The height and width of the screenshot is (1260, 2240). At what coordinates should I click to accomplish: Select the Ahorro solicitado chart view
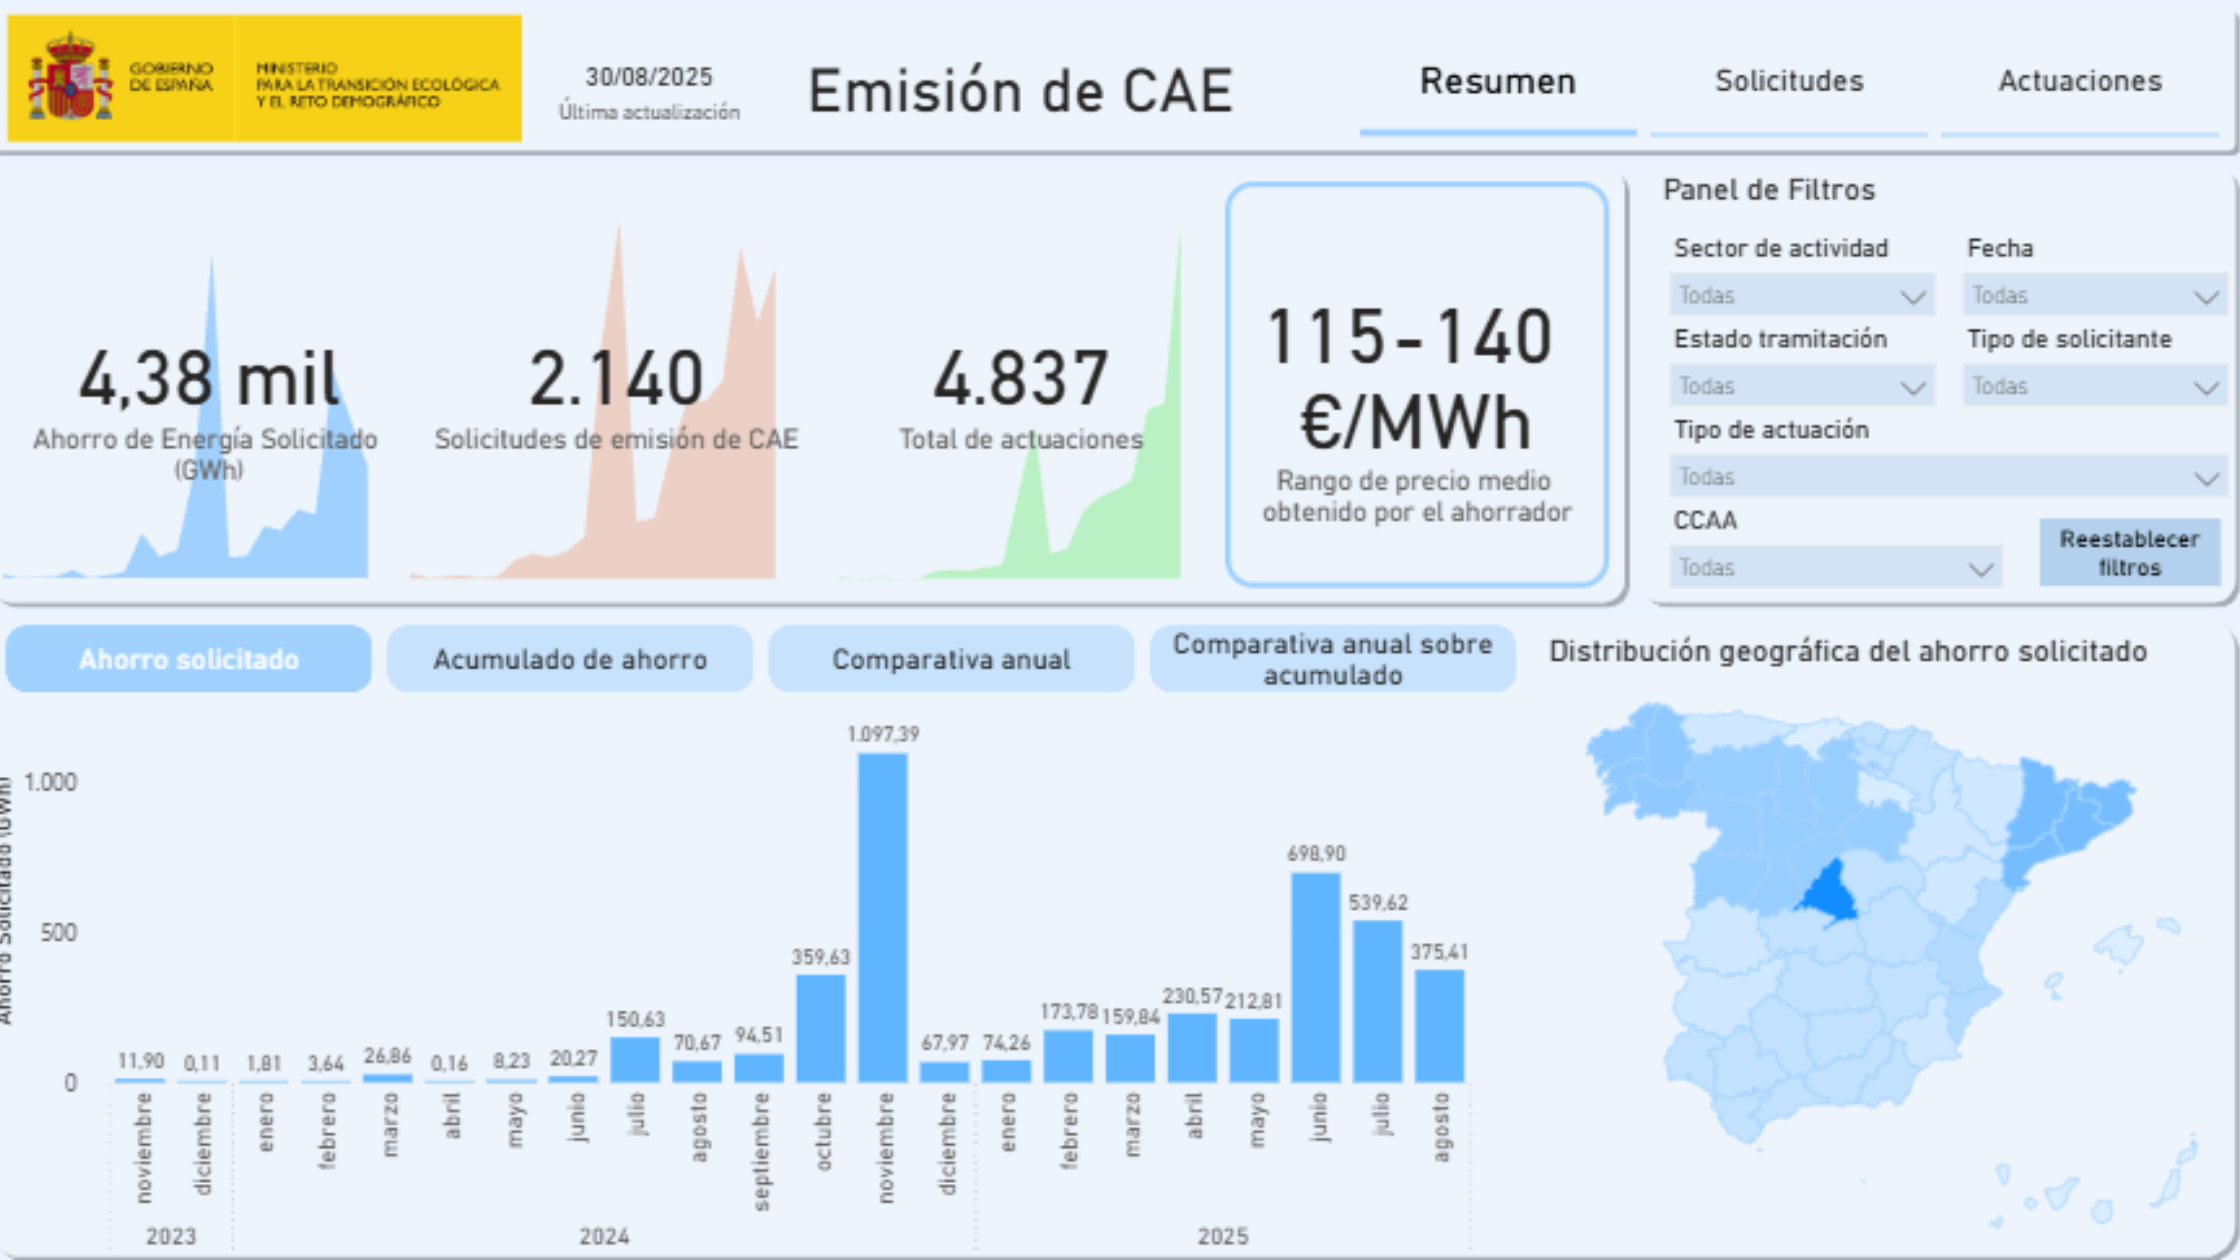[x=189, y=659]
